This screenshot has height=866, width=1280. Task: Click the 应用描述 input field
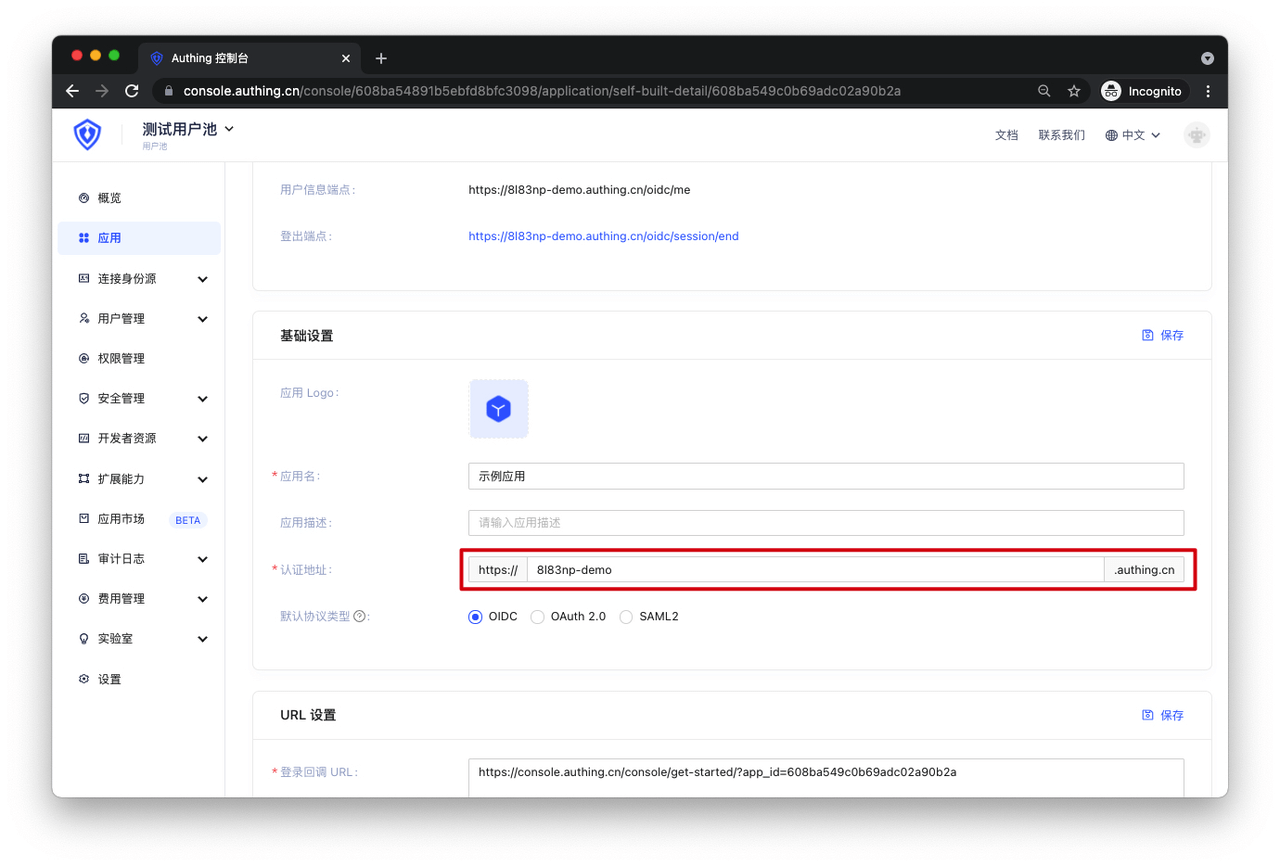825,523
